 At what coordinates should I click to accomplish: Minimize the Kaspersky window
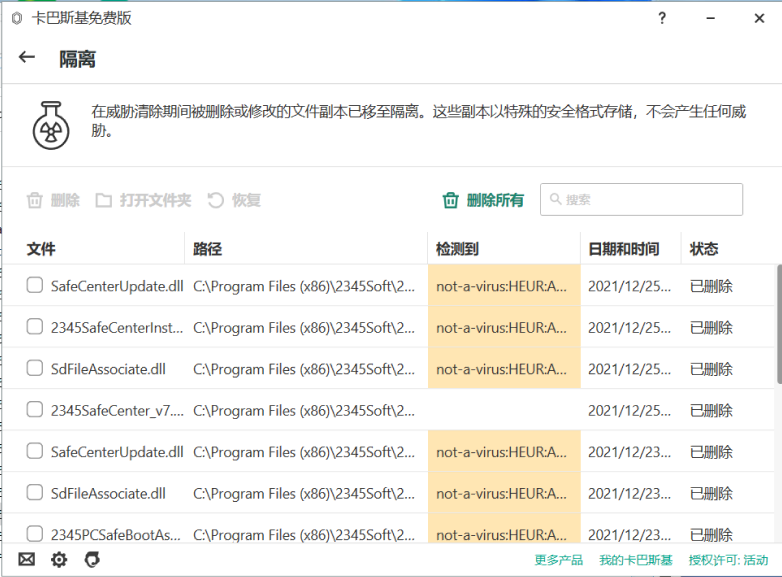[x=711, y=18]
